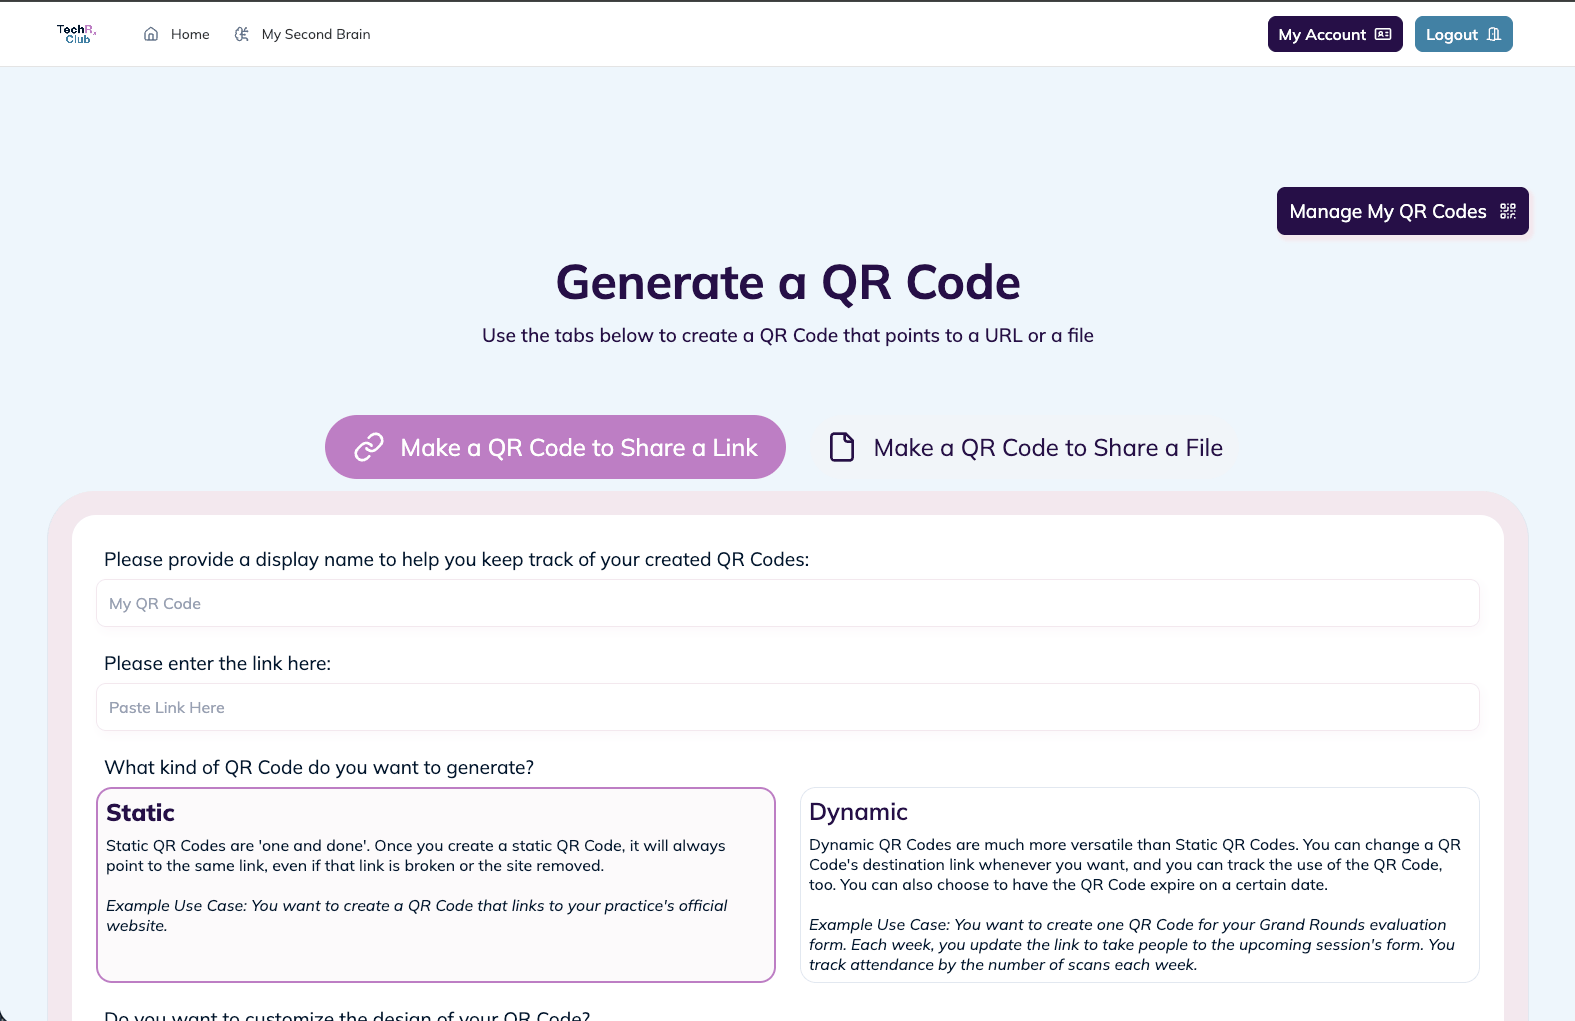1575x1021 pixels.
Task: Click the Paste Link Here field
Action: tap(787, 708)
